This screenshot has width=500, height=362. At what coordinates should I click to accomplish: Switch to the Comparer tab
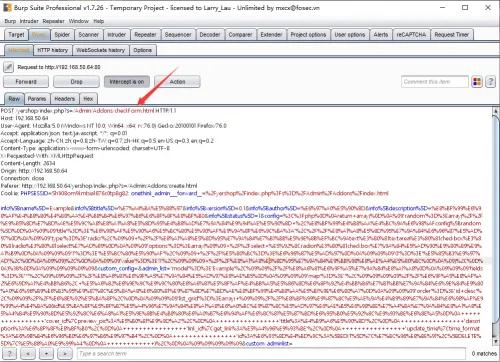(x=240, y=35)
